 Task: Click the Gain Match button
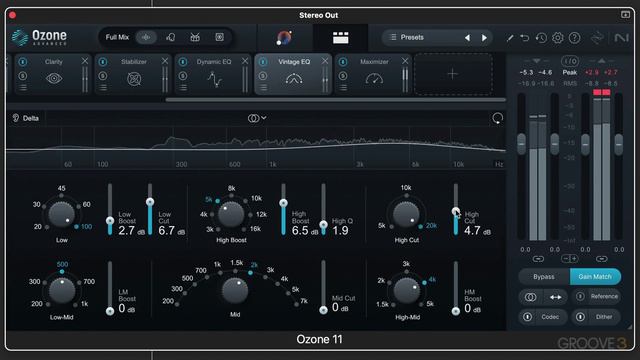595,277
